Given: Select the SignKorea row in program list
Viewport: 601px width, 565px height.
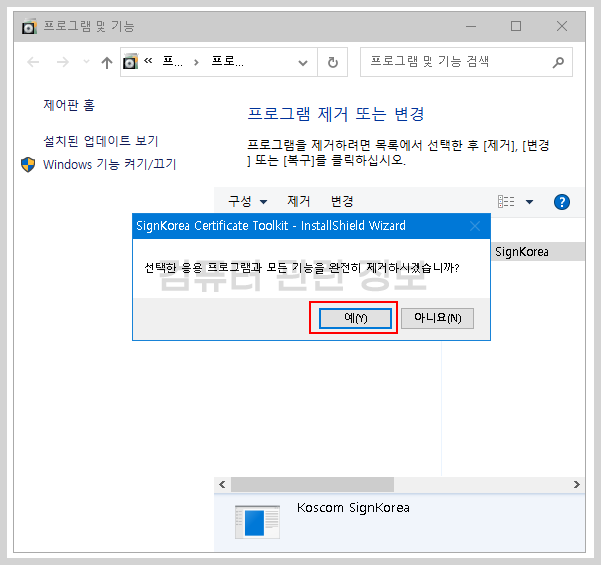Looking at the screenshot, I should click(x=538, y=252).
